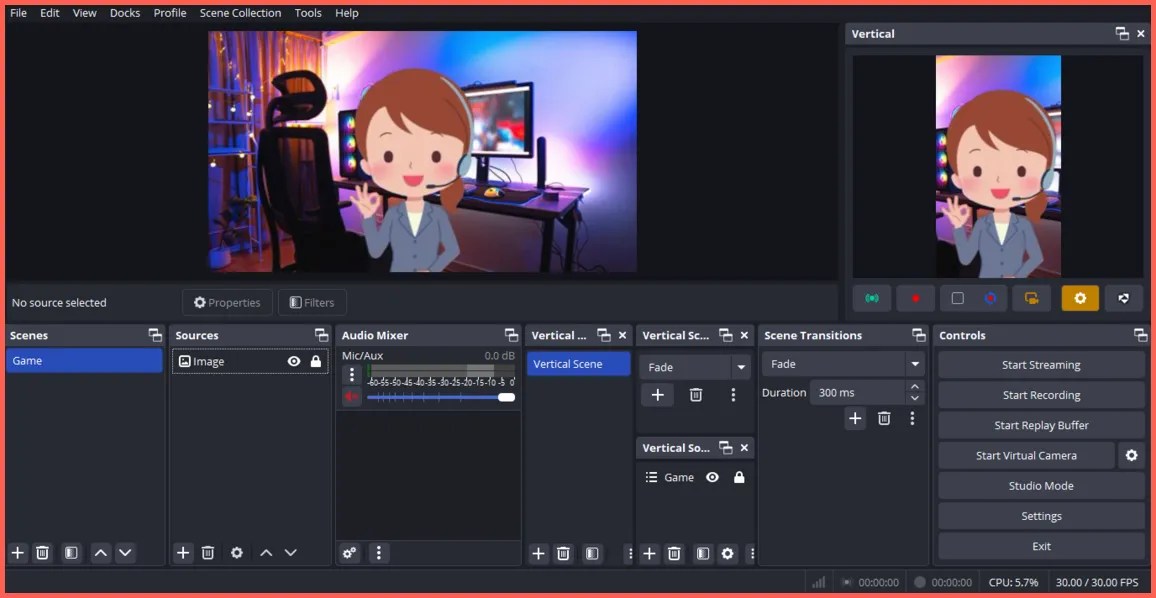Increase the transition Duration with the up arrow
The width and height of the screenshot is (1156, 598).
(x=914, y=387)
